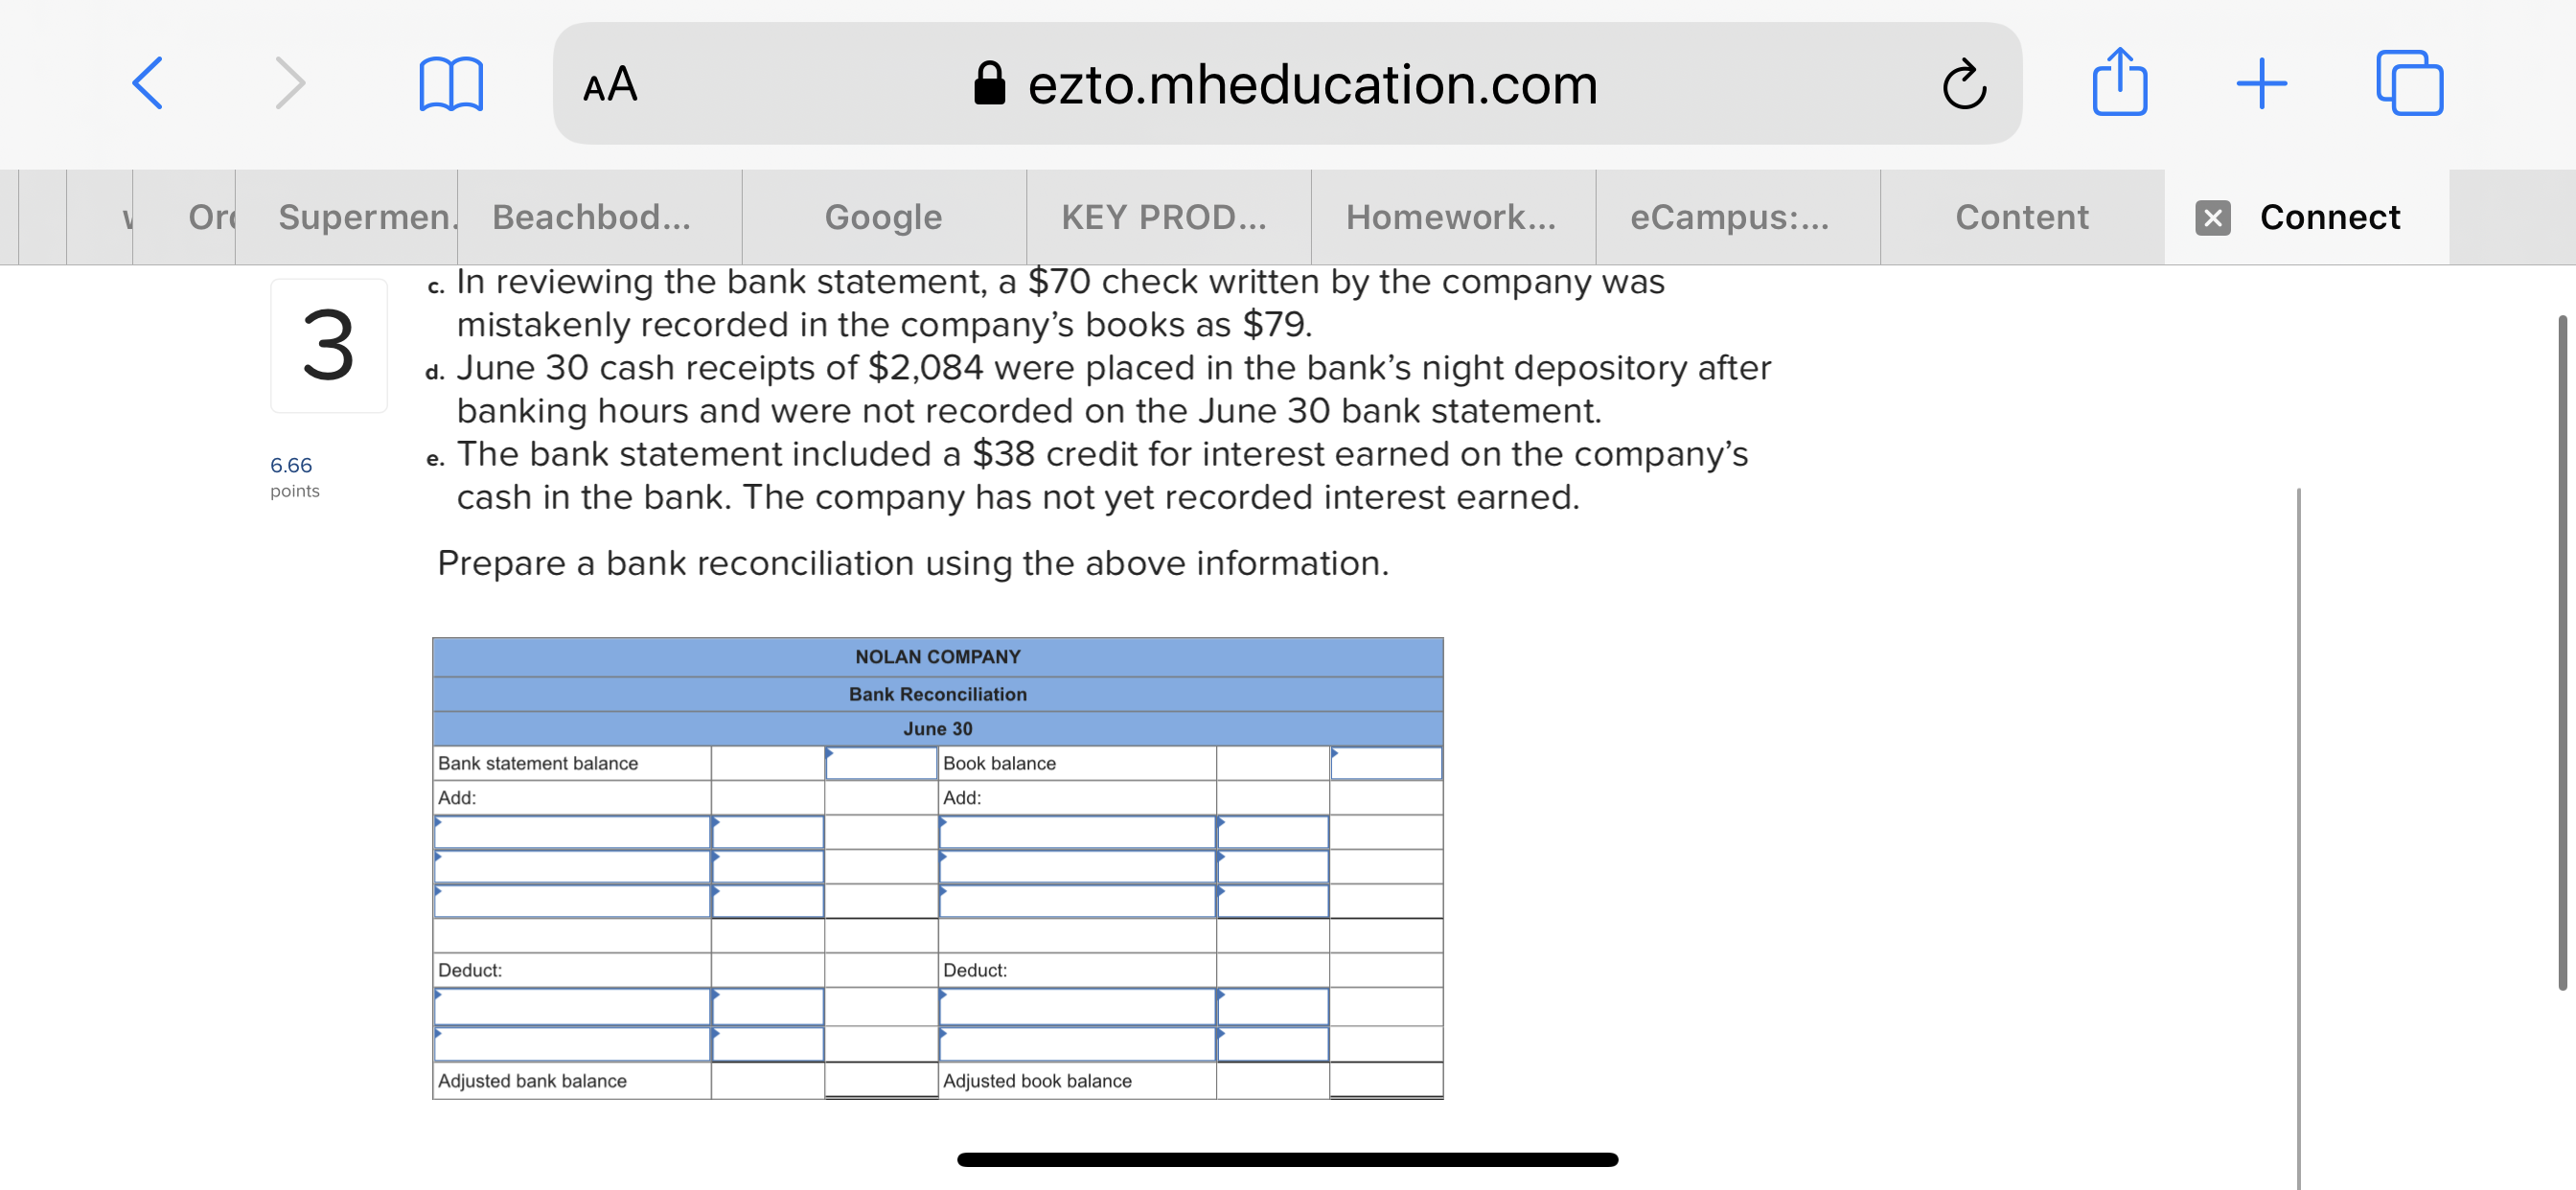Image resolution: width=2576 pixels, height=1190 pixels.
Task: Select the Book balance amount field
Action: [1386, 763]
